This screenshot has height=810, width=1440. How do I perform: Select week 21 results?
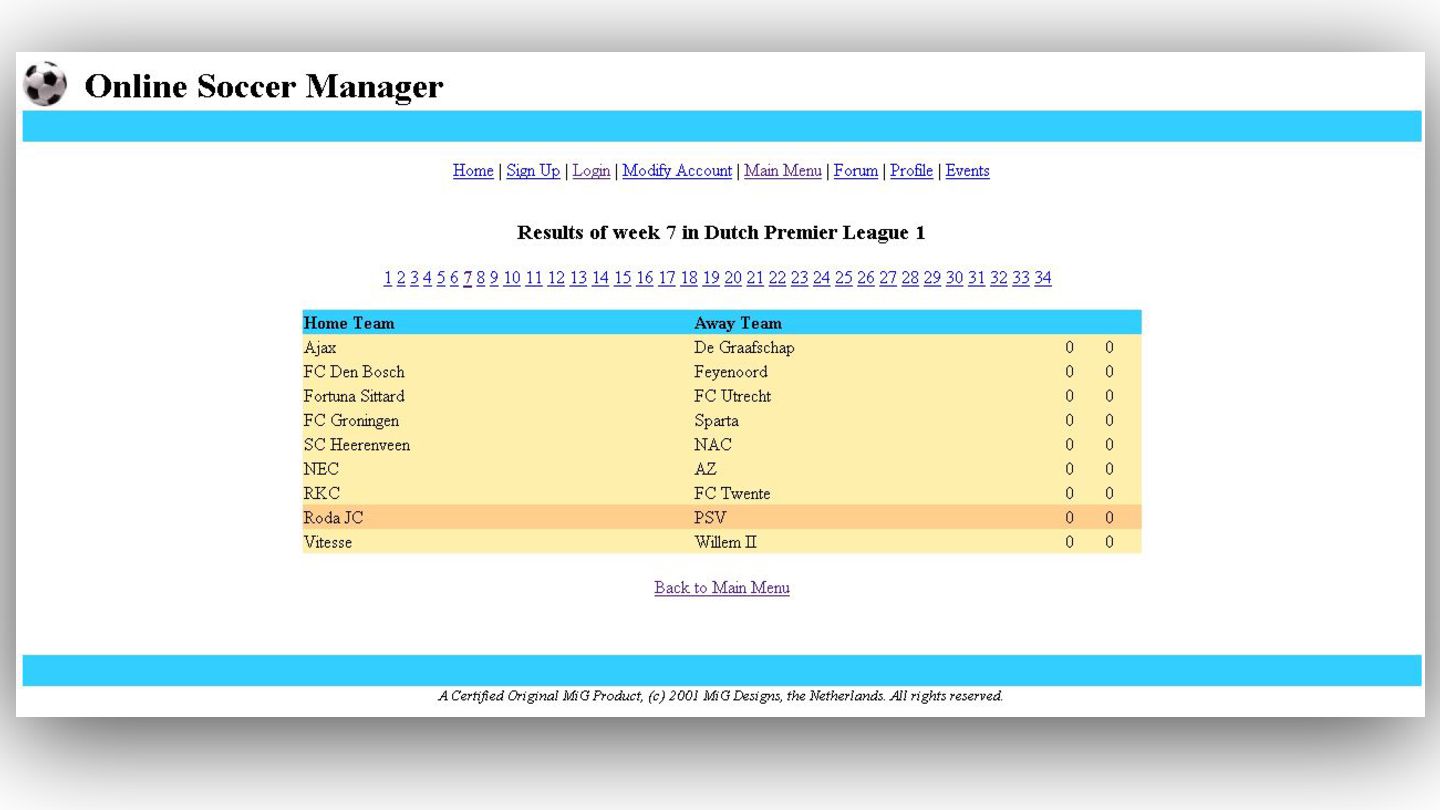tap(755, 277)
